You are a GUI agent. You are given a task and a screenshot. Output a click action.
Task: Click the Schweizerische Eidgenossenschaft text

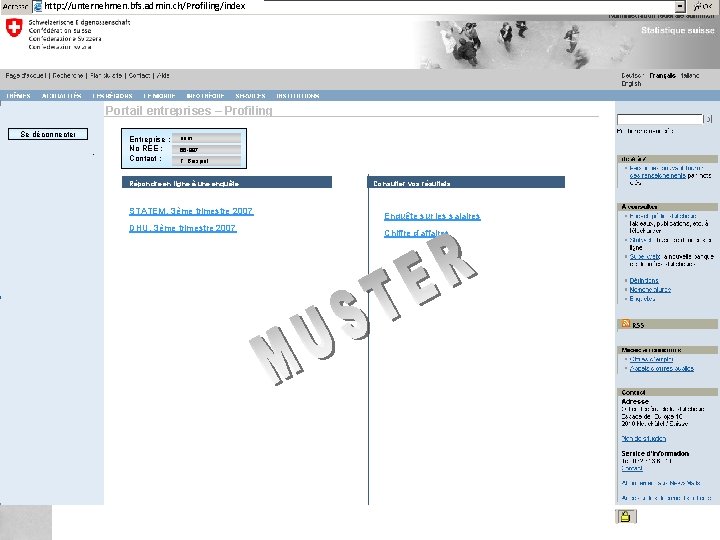[x=79, y=22]
